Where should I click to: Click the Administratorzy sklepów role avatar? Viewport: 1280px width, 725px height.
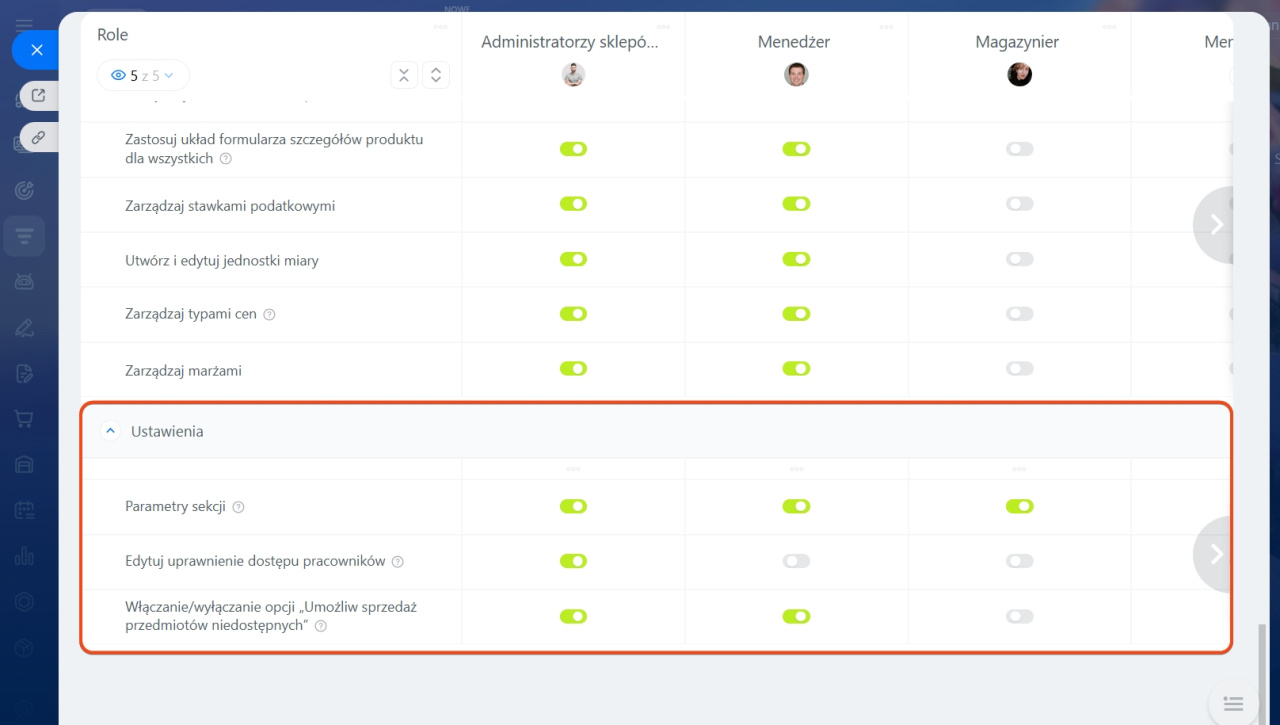tap(573, 74)
